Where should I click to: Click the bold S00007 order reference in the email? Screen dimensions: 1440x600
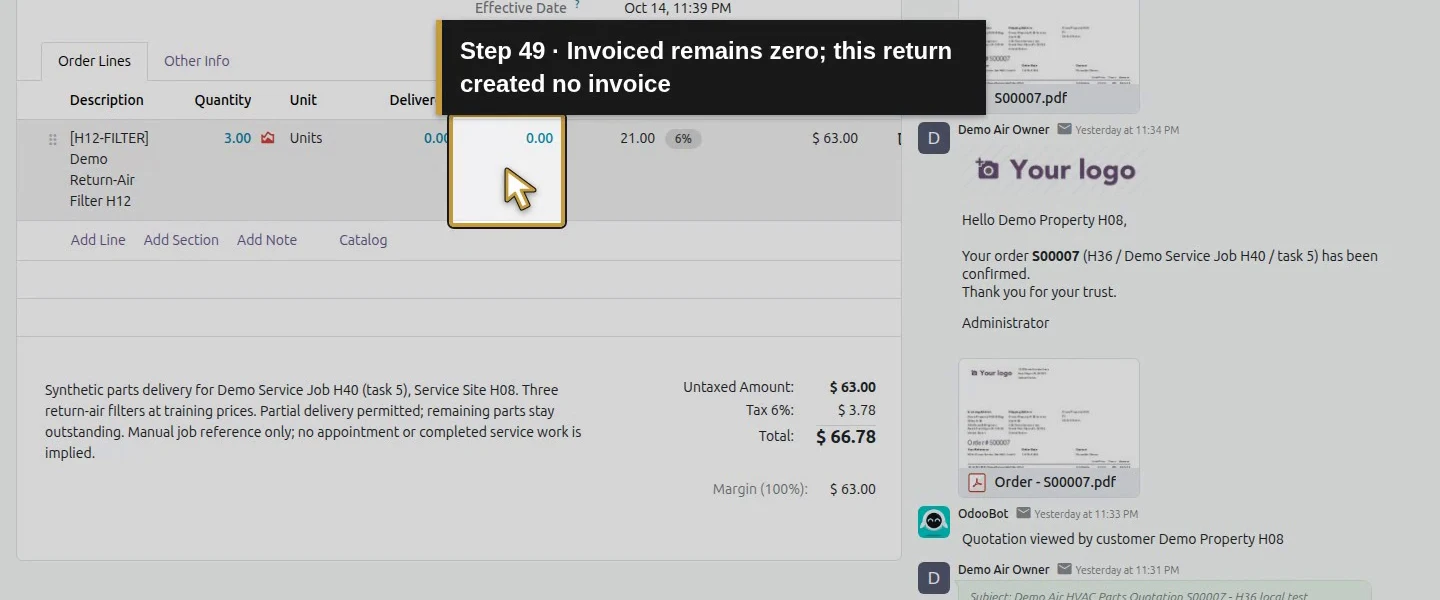pos(1056,256)
